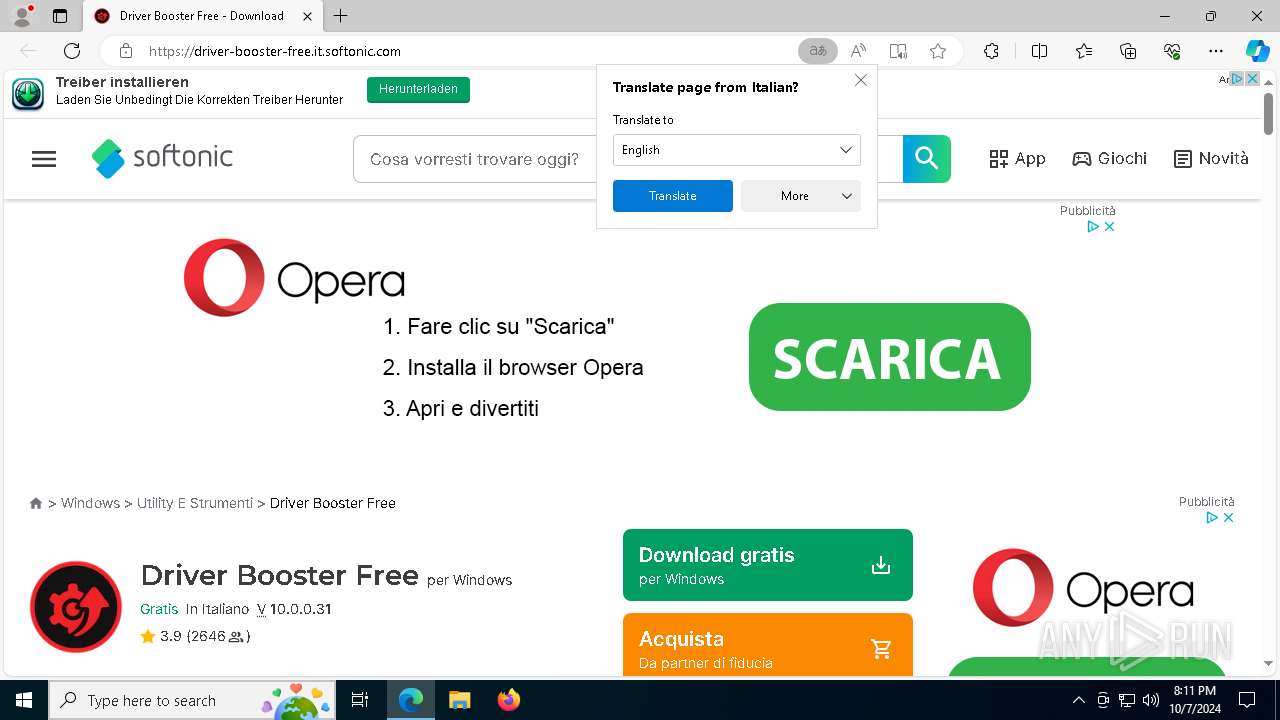The width and height of the screenshot is (1280, 720).
Task: Click the page vertical scrollbar
Action: coord(1268,113)
